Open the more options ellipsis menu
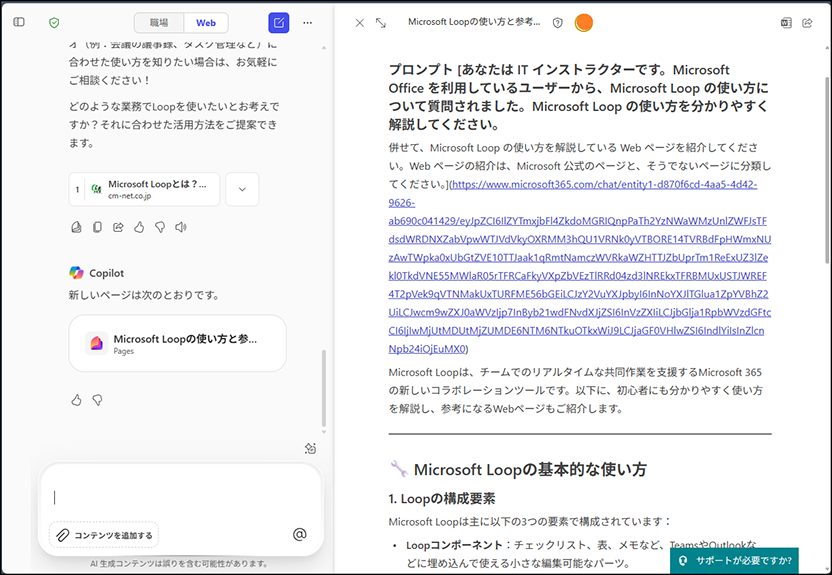Screen dimensions: 832x575 [308, 23]
